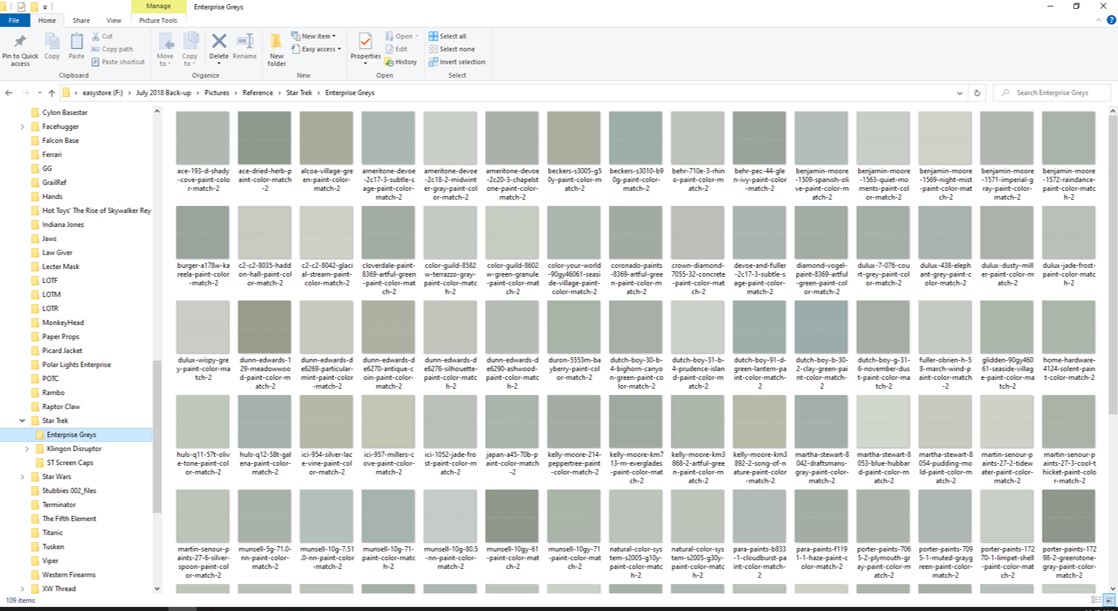Switch to the Share ribbon tab
The width and height of the screenshot is (1118, 611).
click(x=81, y=21)
